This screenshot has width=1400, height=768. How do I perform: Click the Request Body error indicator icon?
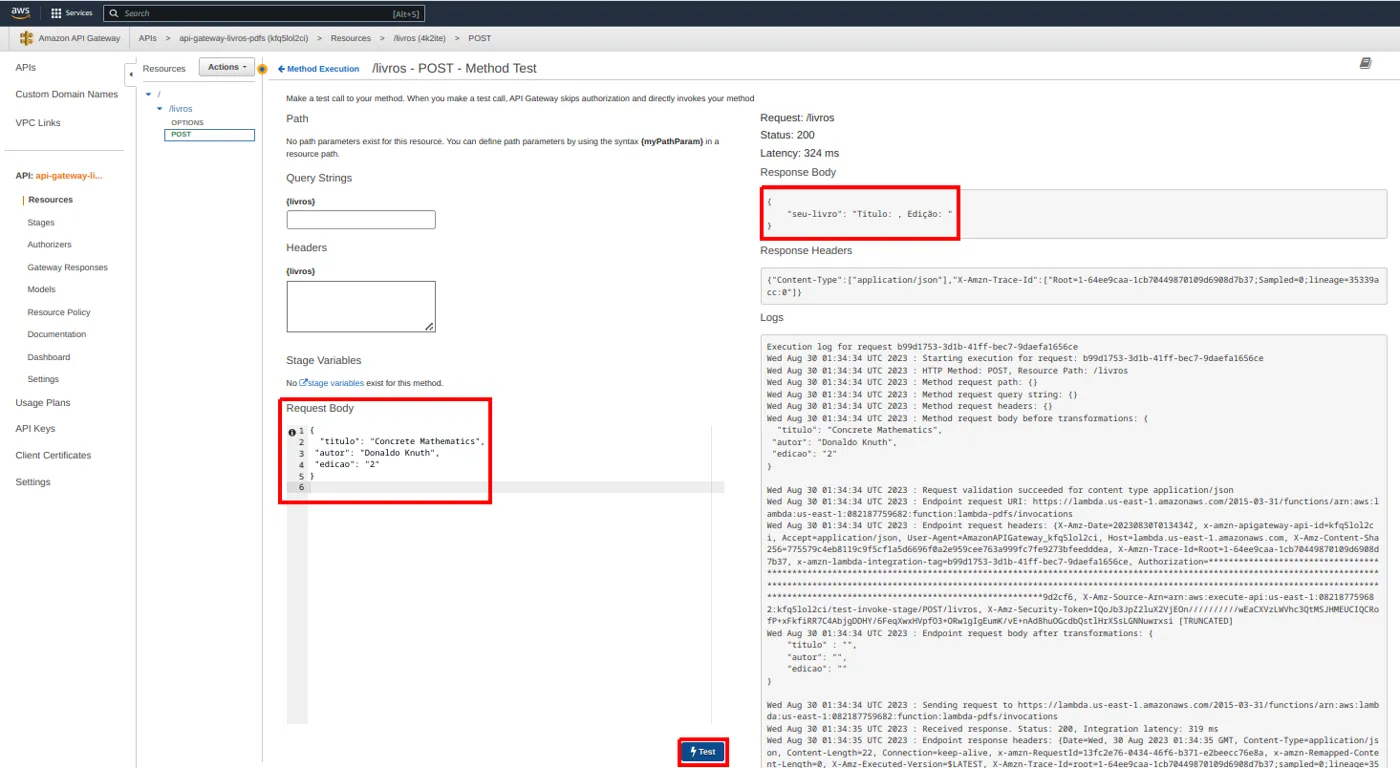(292, 432)
